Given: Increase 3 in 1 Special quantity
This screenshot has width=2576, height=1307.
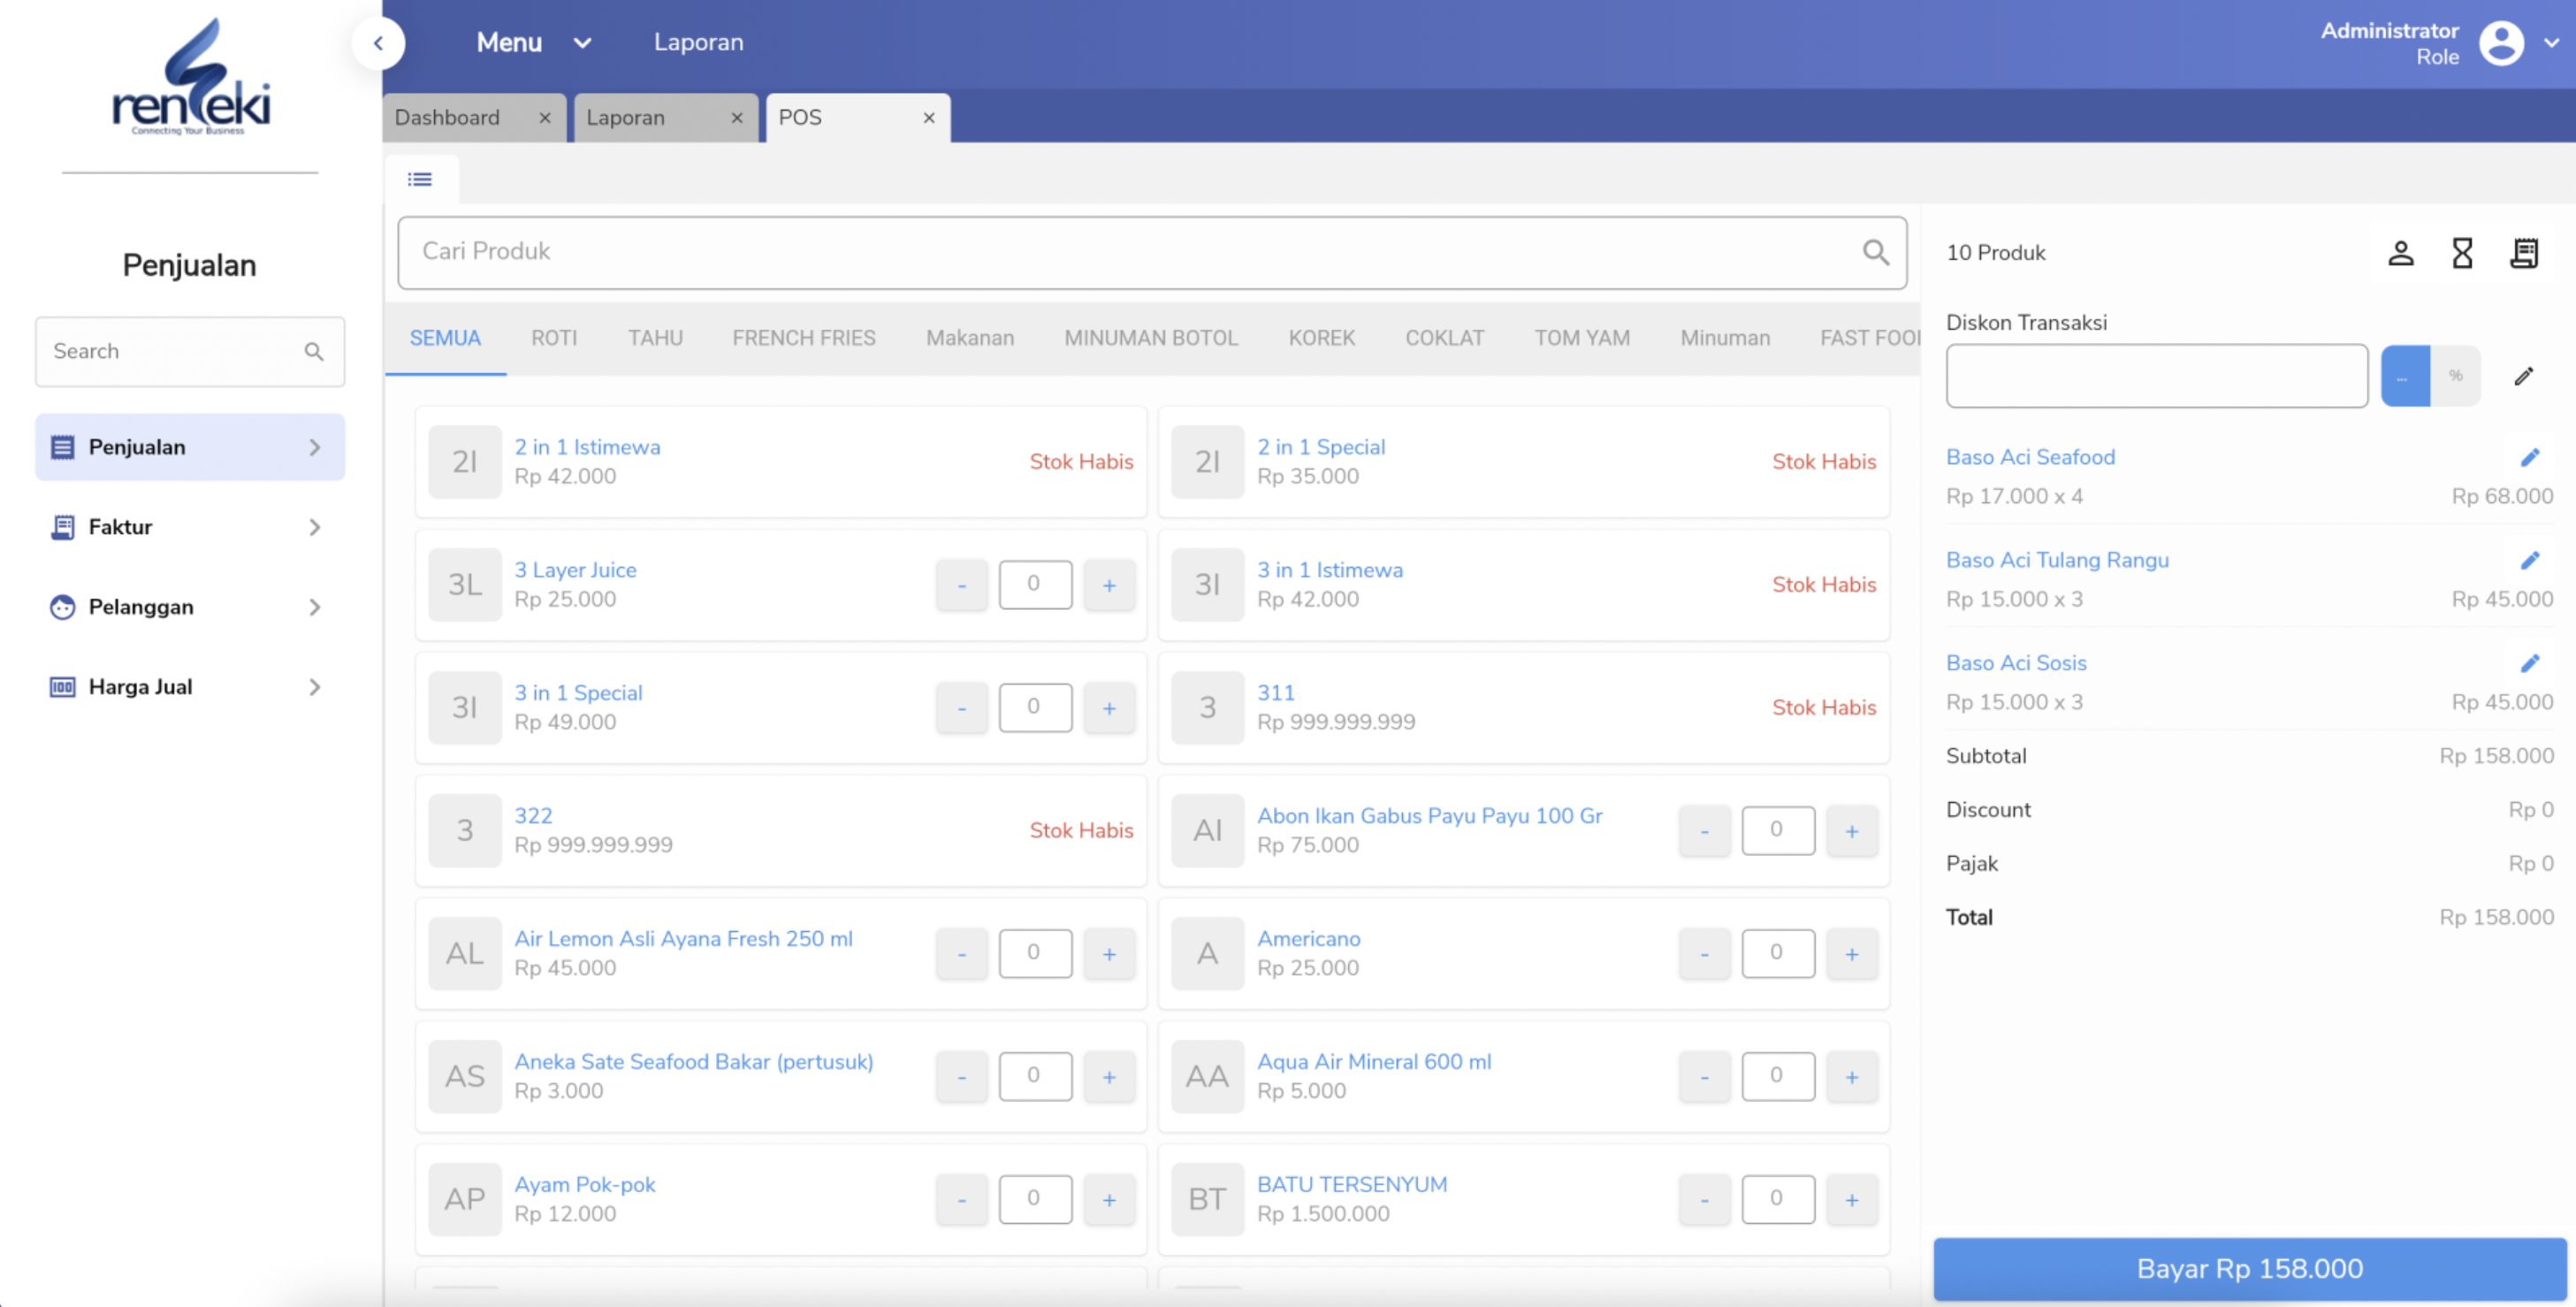Looking at the screenshot, I should point(1109,708).
